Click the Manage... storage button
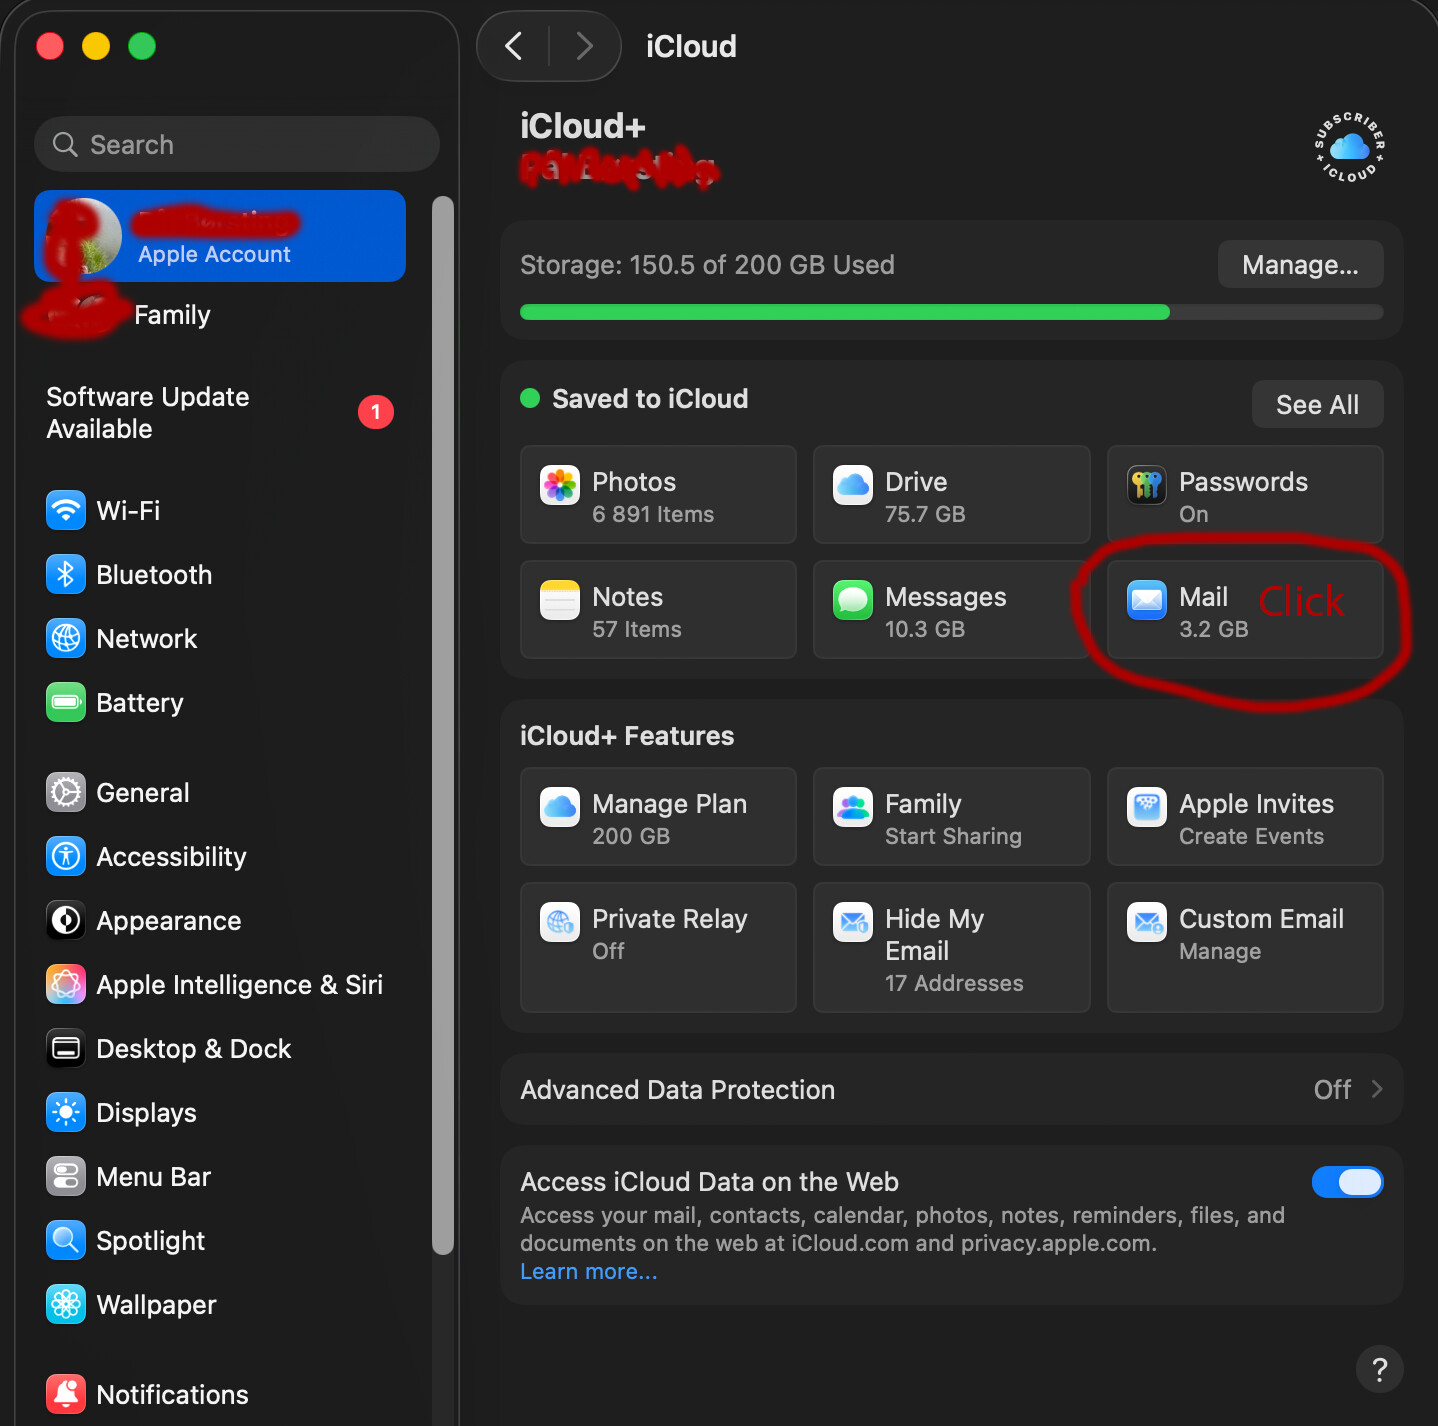 [x=1299, y=265]
